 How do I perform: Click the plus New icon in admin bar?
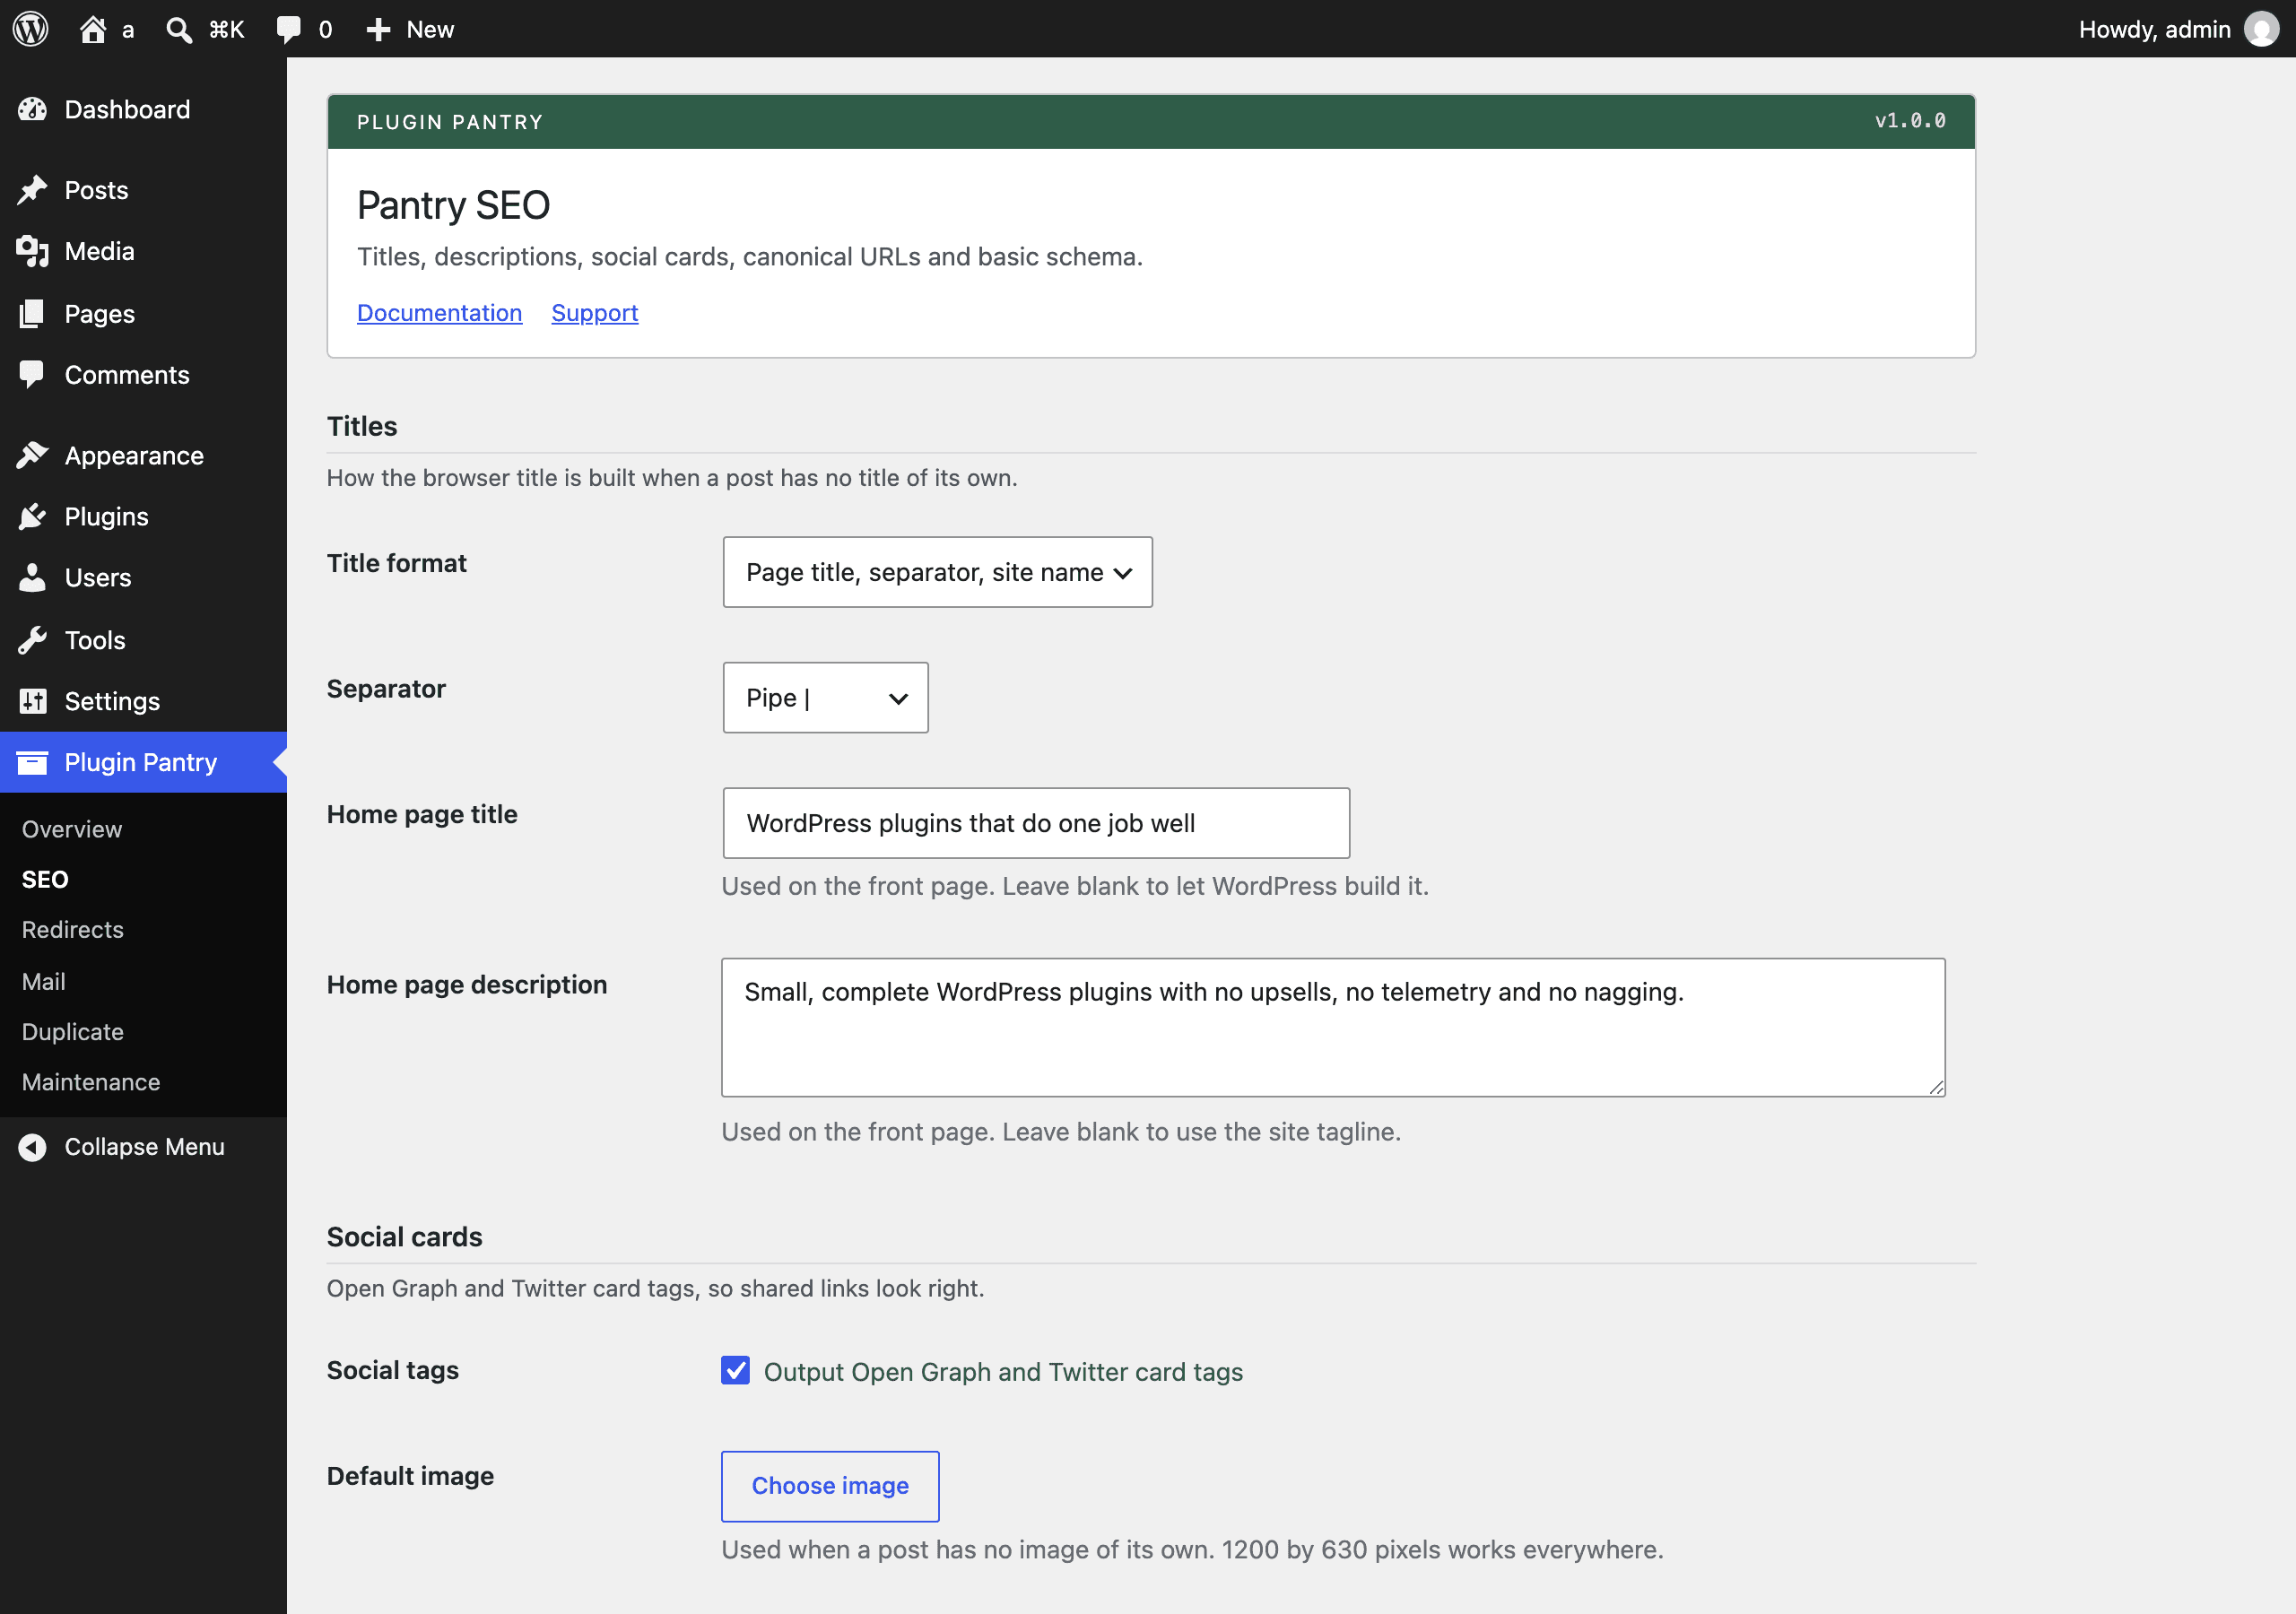point(378,29)
